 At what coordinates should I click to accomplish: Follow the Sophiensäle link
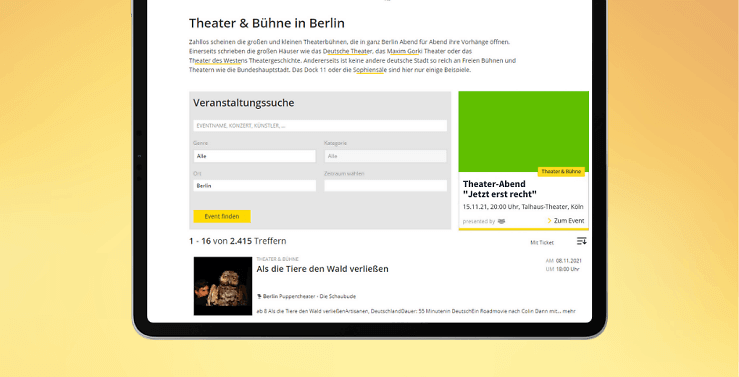pos(370,70)
